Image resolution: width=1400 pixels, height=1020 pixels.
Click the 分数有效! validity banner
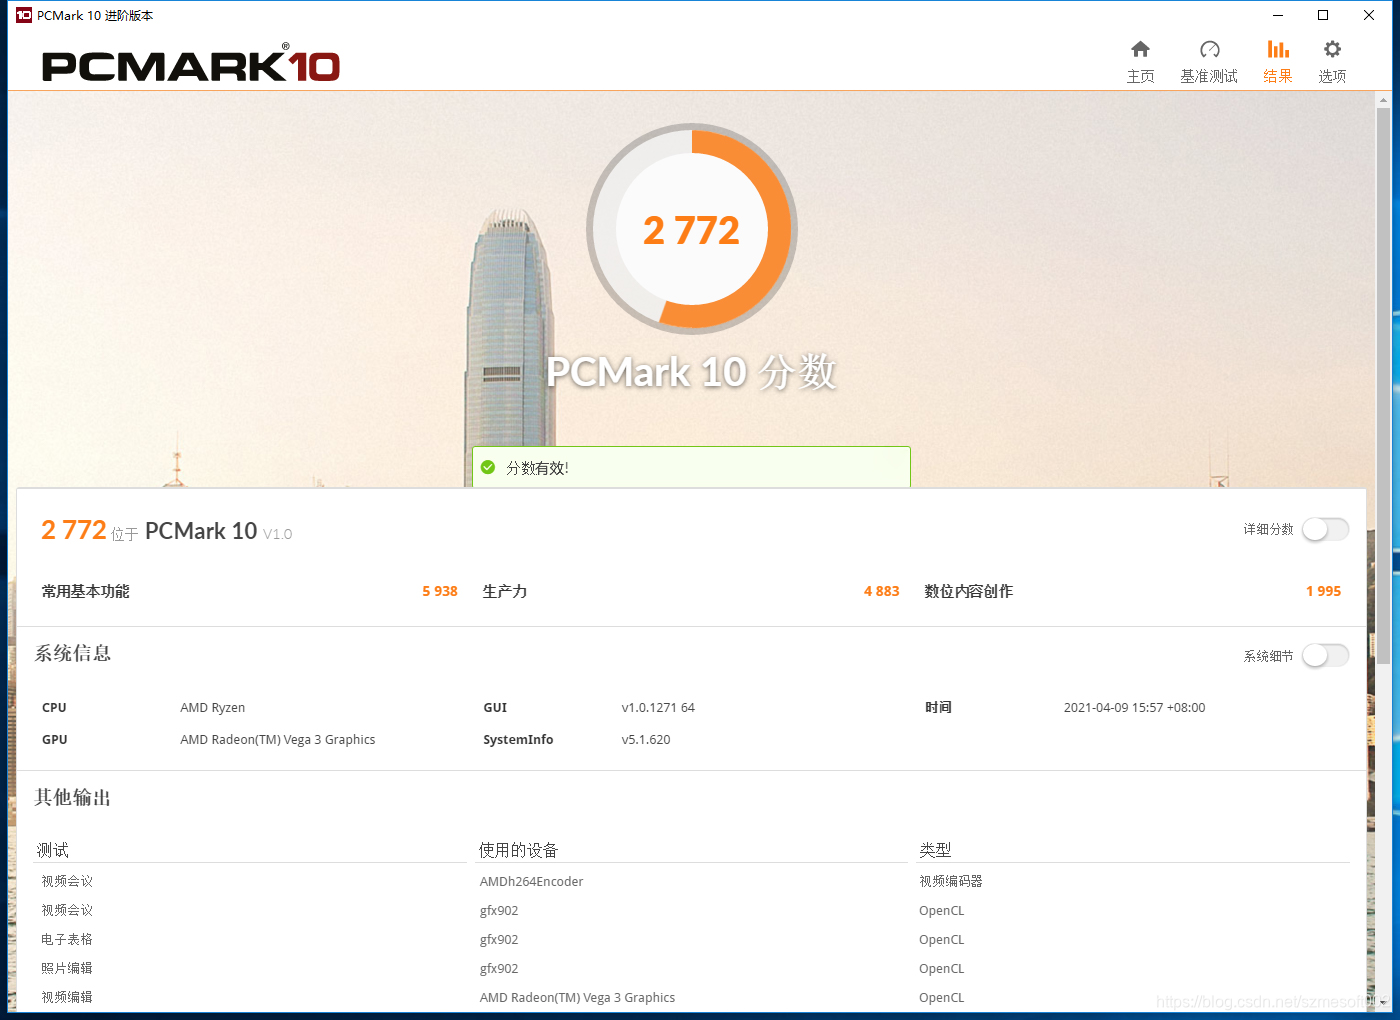click(691, 467)
